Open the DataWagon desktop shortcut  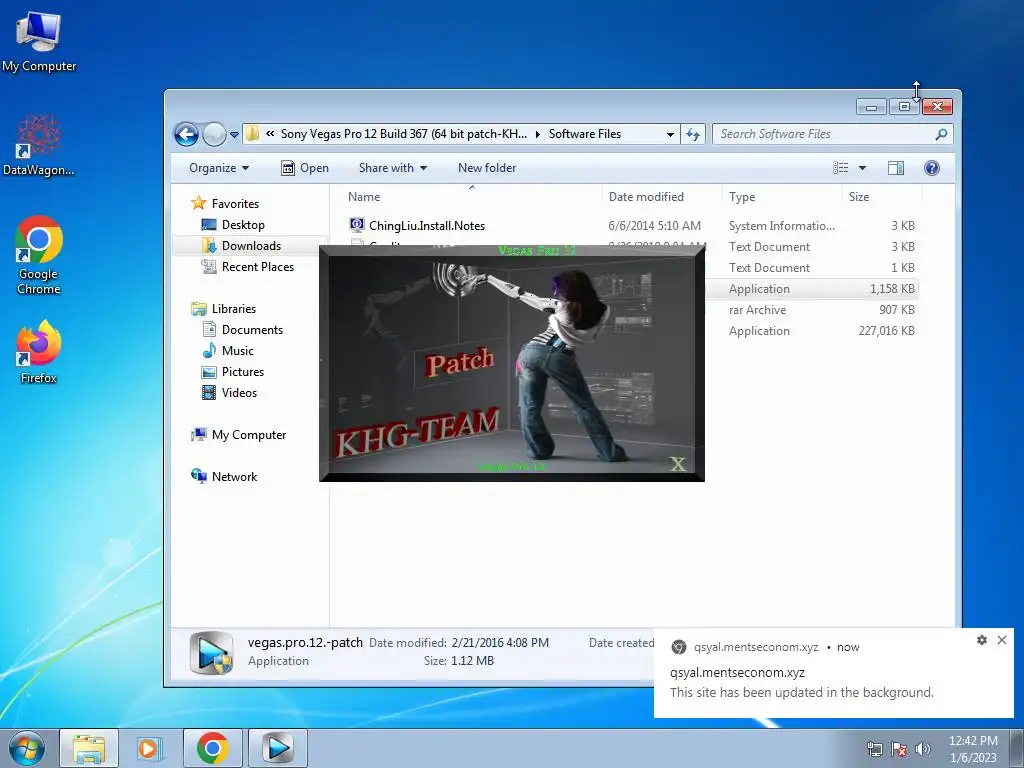[x=39, y=145]
